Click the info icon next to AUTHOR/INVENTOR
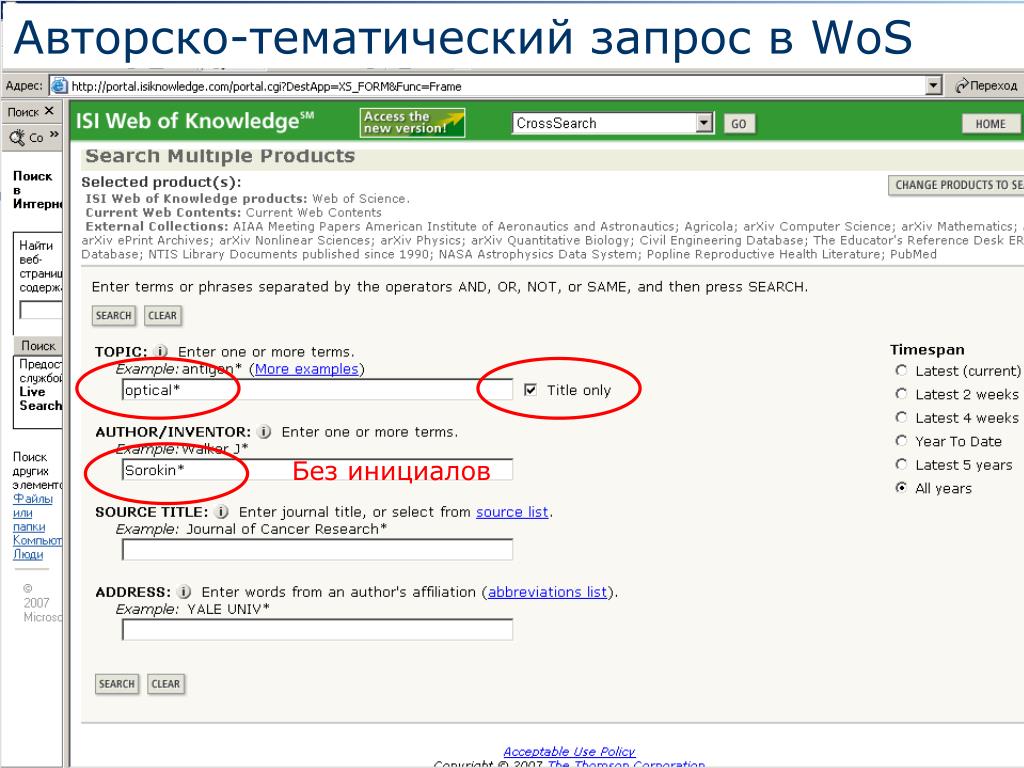The width and height of the screenshot is (1024, 768). pyautogui.click(x=264, y=432)
